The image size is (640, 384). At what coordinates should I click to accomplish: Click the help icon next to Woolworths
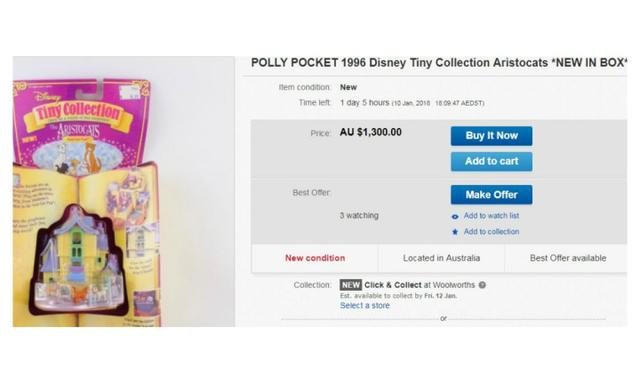(482, 285)
